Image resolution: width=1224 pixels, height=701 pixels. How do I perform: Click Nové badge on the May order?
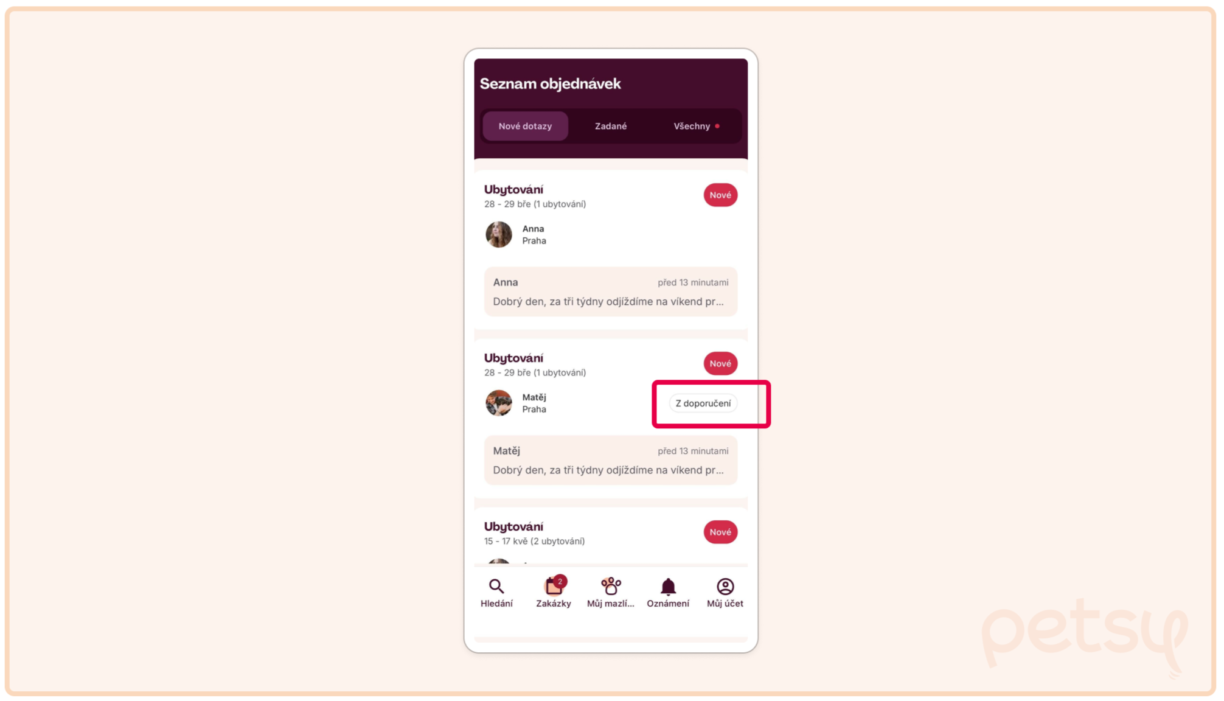[x=720, y=532]
